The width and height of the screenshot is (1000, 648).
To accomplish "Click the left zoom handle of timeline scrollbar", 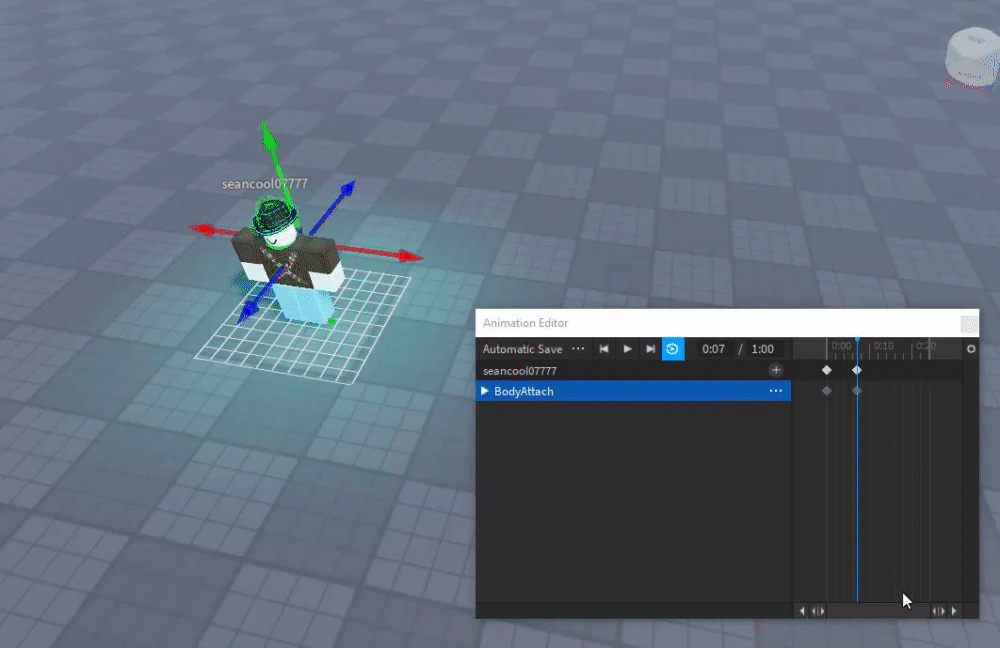I will tap(818, 611).
